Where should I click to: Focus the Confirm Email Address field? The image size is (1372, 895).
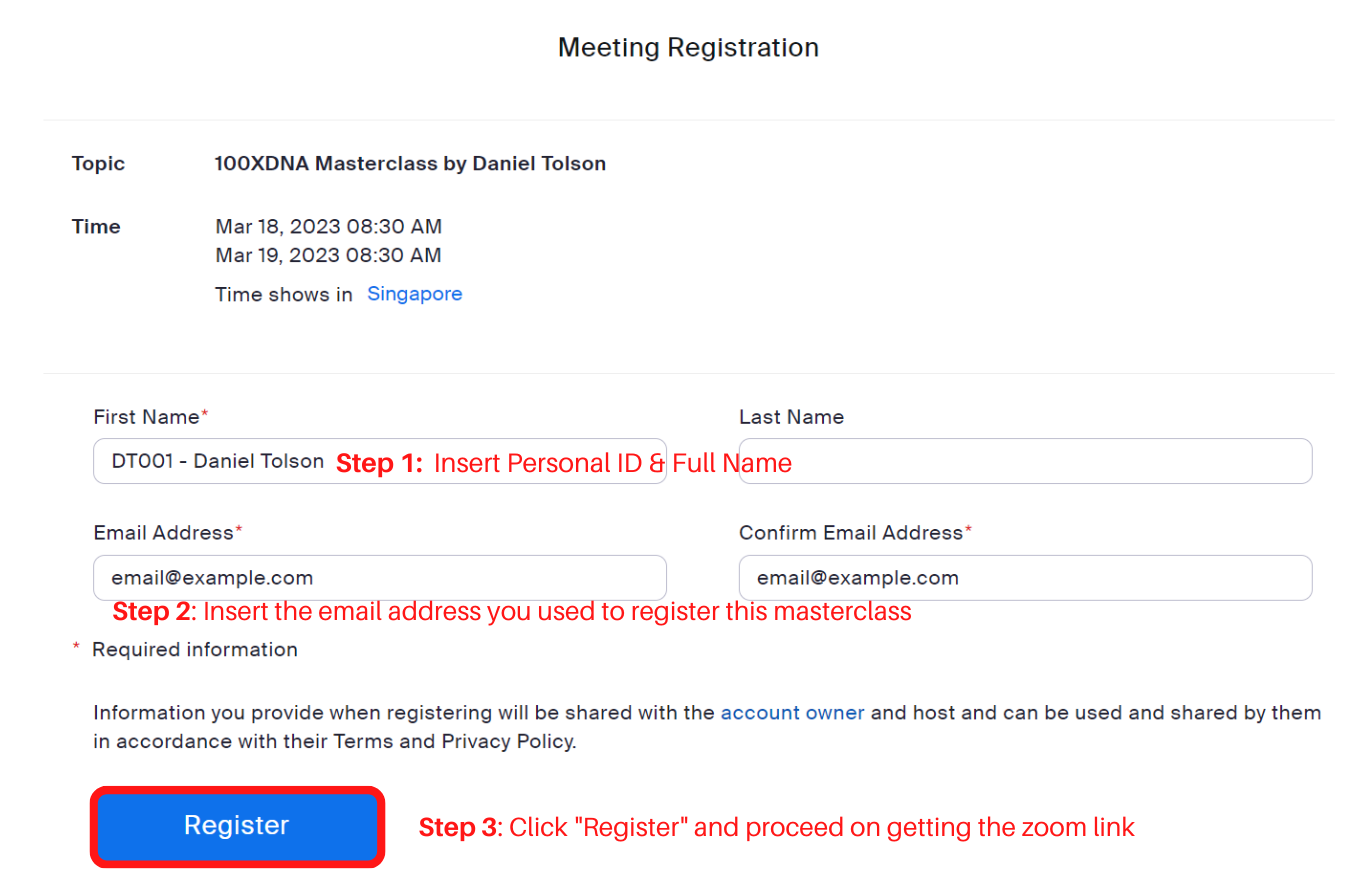coord(1025,578)
